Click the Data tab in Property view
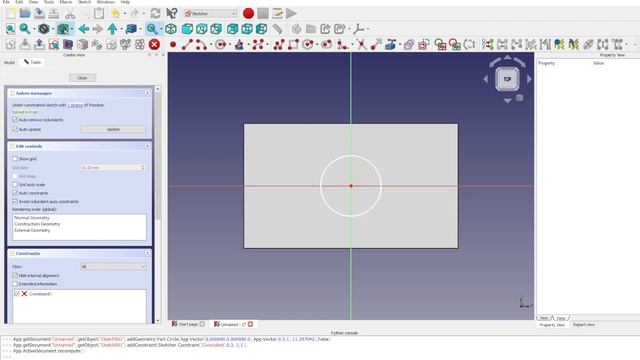The image size is (640, 360). 561,318
